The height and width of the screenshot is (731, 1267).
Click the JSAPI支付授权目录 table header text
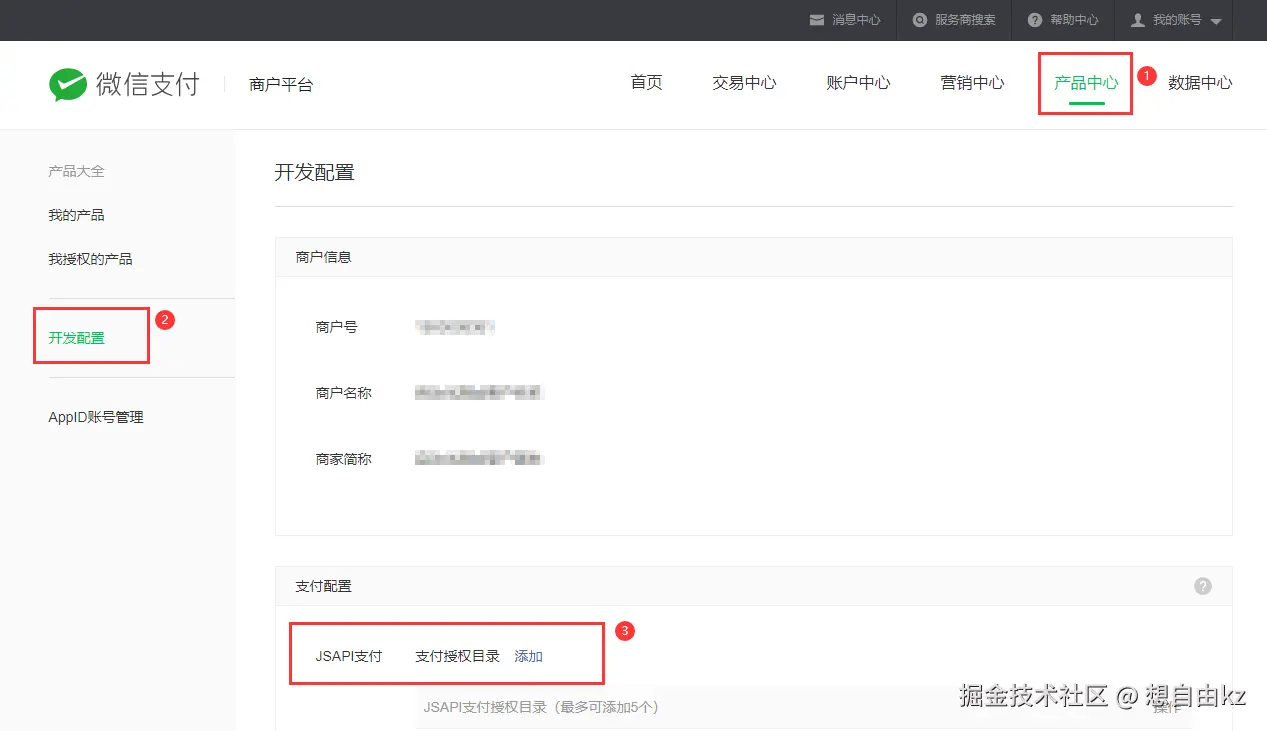tap(541, 707)
